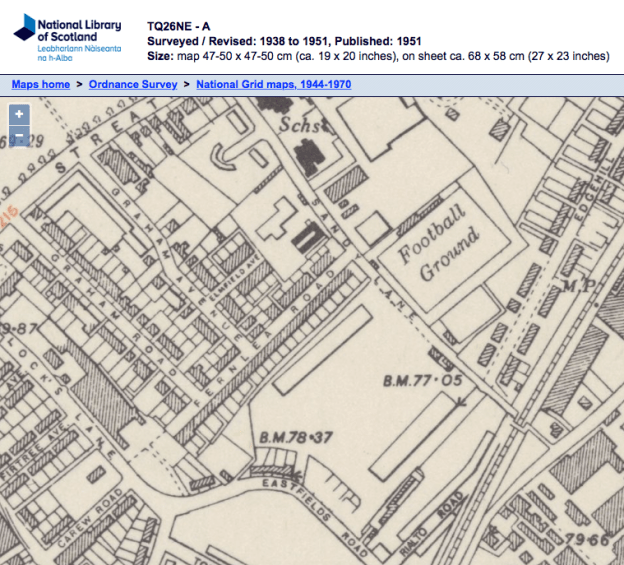Click the zoom in plus button

click(18, 115)
